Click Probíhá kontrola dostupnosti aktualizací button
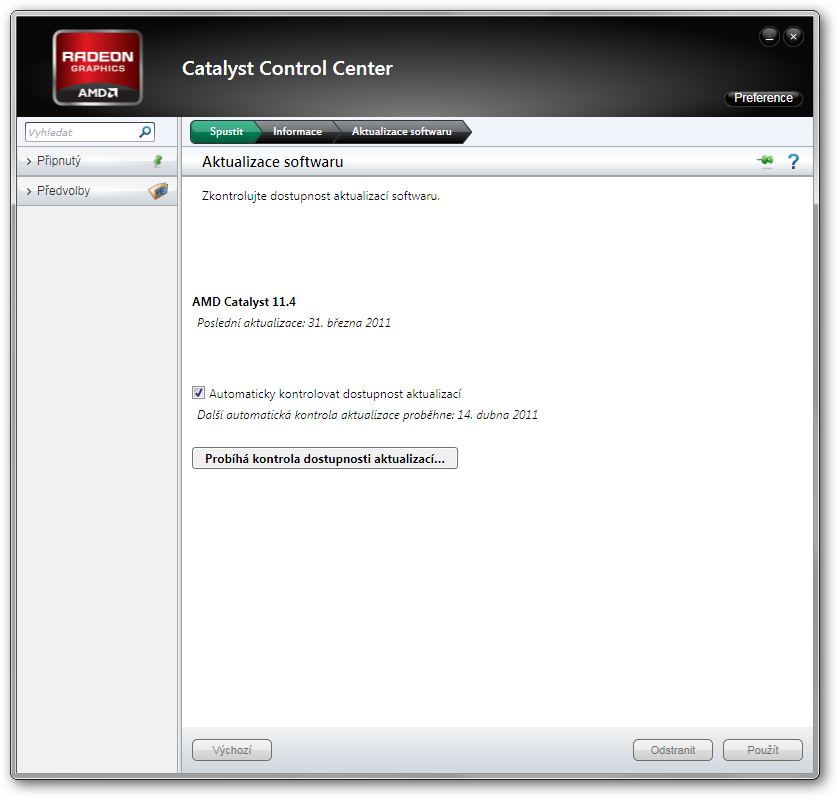 (325, 459)
